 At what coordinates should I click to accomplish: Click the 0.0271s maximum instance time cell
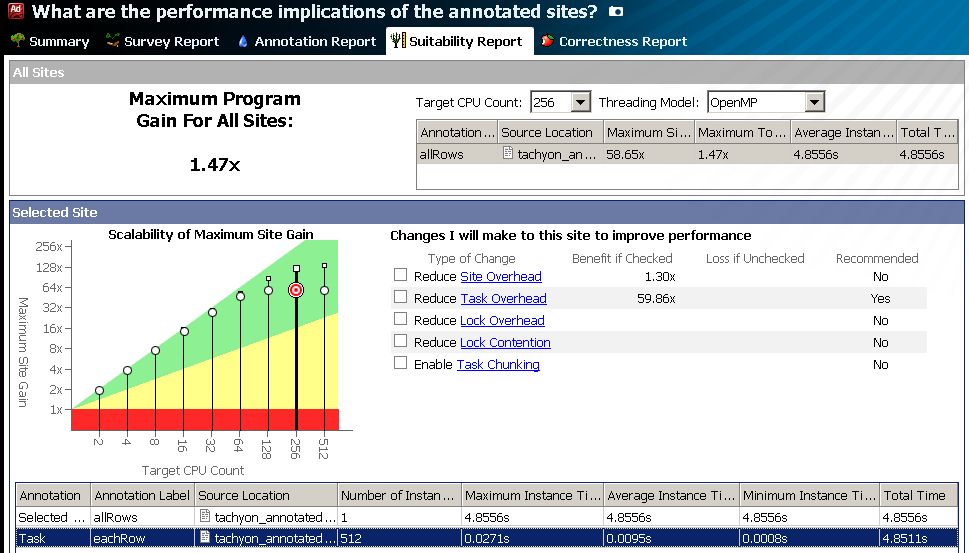click(487, 539)
